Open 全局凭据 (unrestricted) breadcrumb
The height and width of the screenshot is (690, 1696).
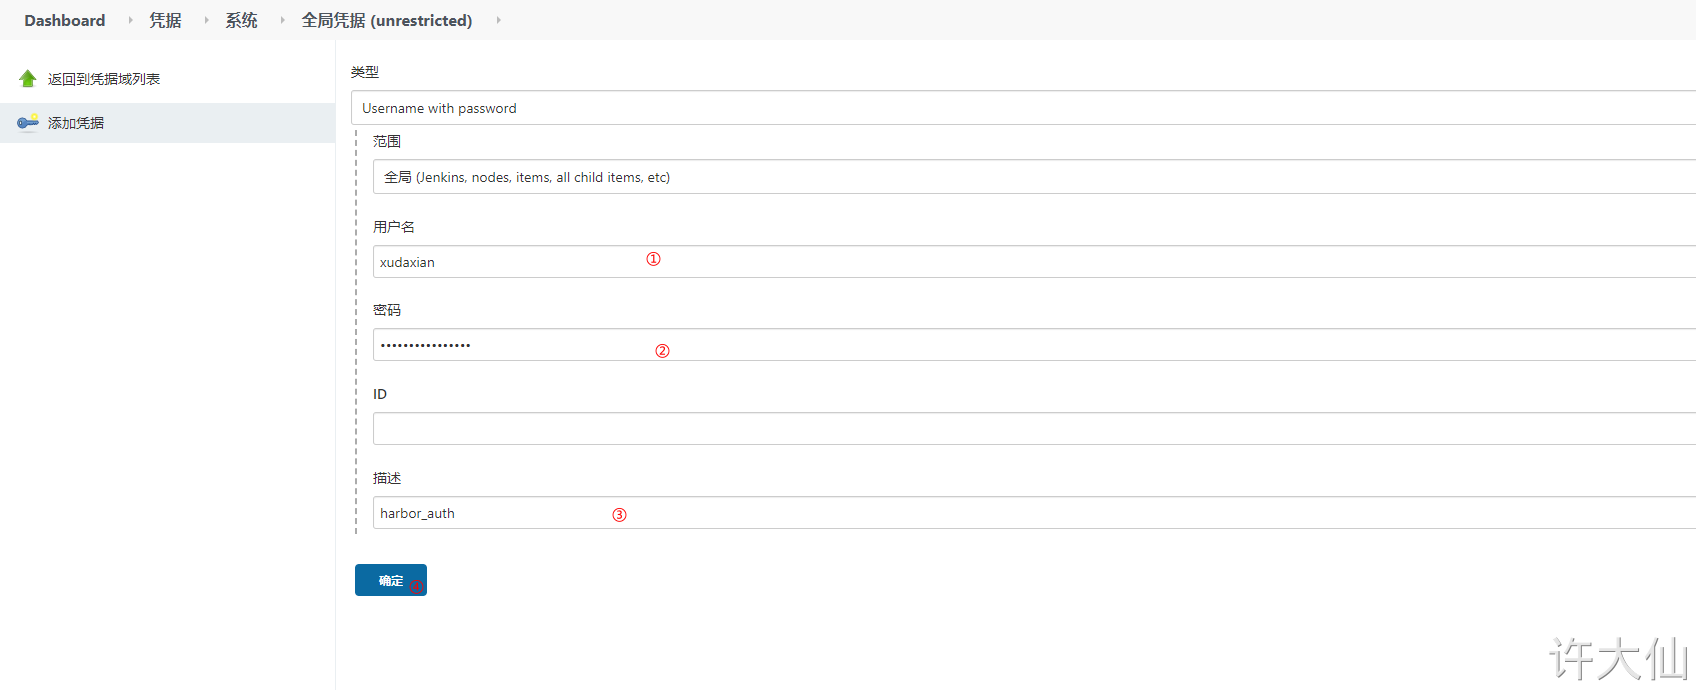[387, 20]
